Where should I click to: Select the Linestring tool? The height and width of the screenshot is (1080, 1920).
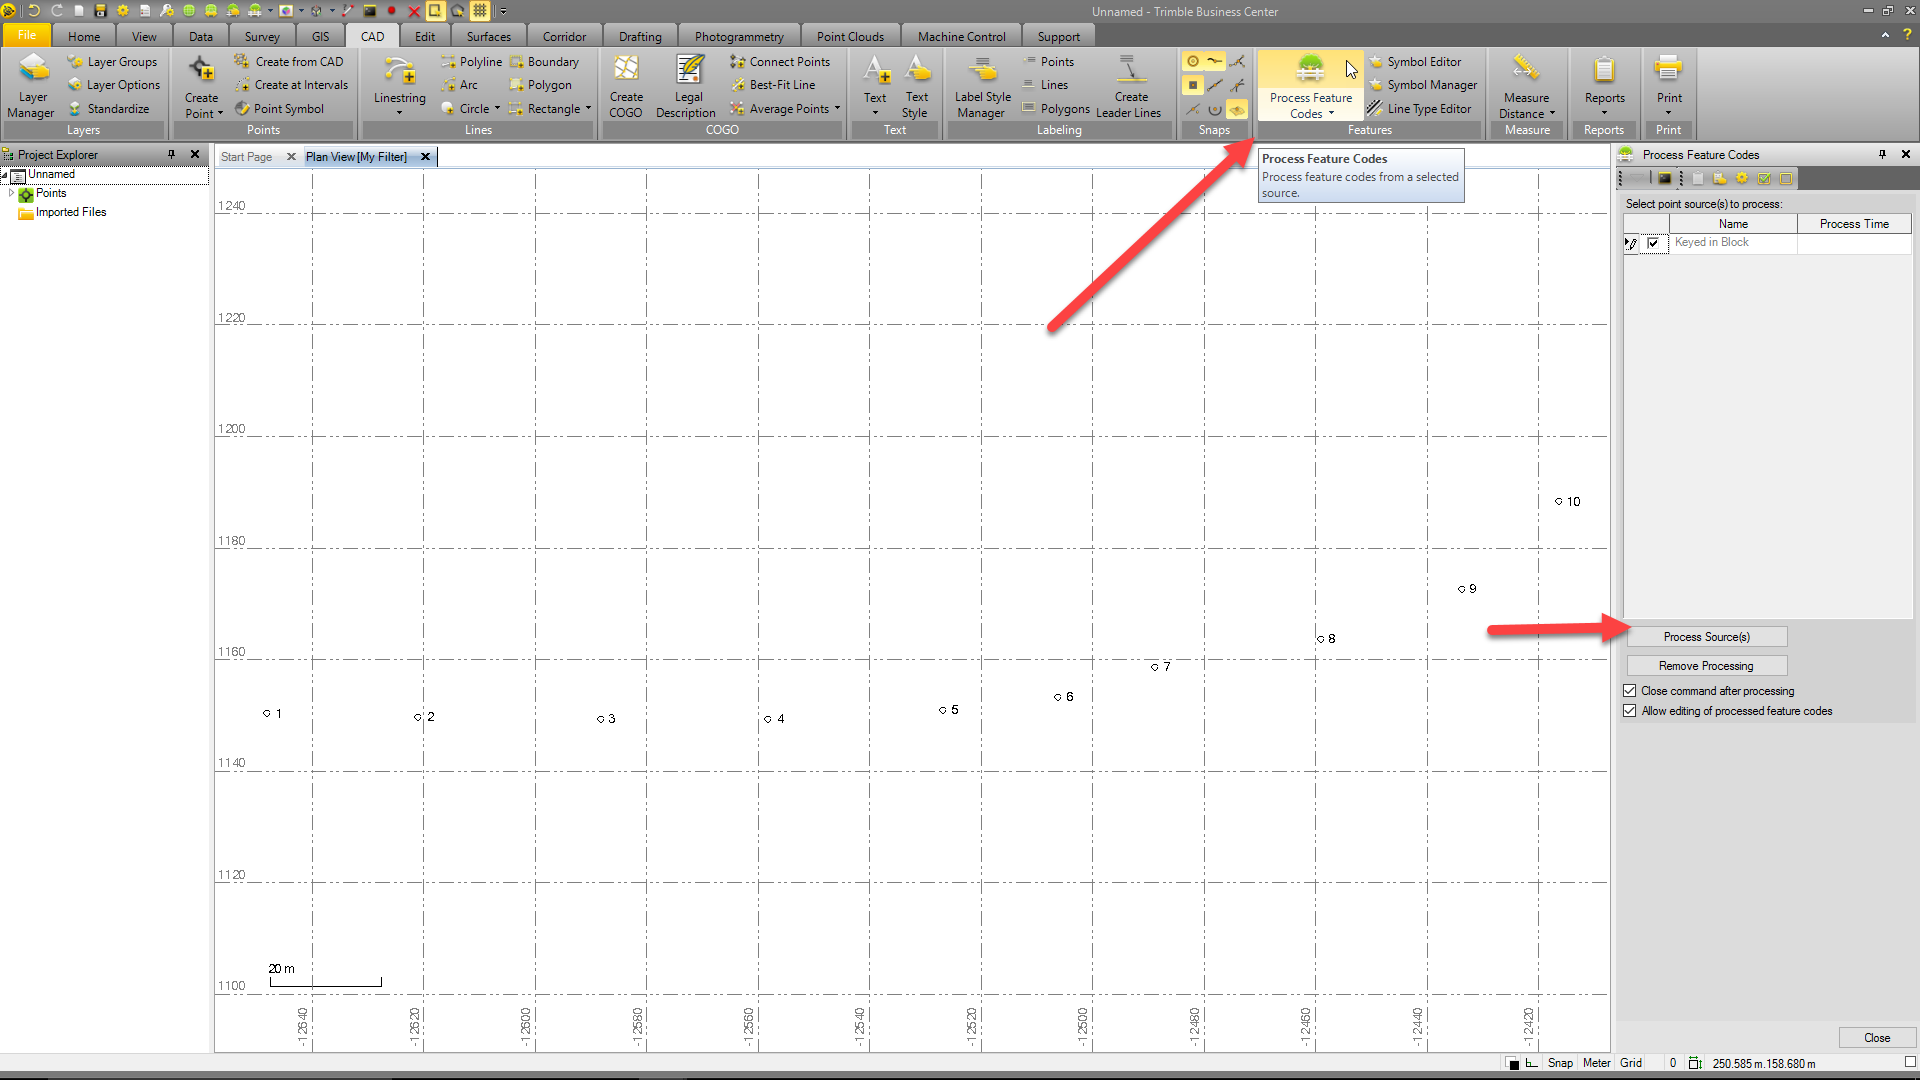click(x=399, y=84)
